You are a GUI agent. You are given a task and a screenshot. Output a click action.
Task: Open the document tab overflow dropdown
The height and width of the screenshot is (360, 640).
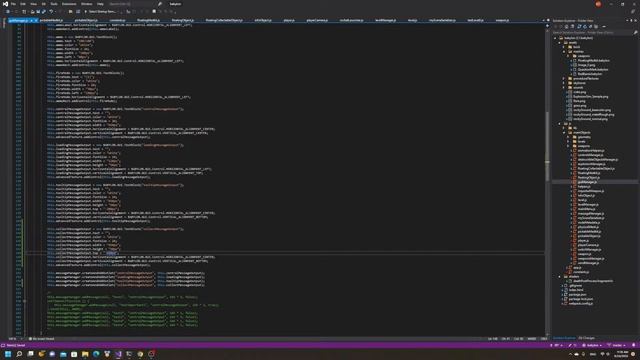point(543,20)
